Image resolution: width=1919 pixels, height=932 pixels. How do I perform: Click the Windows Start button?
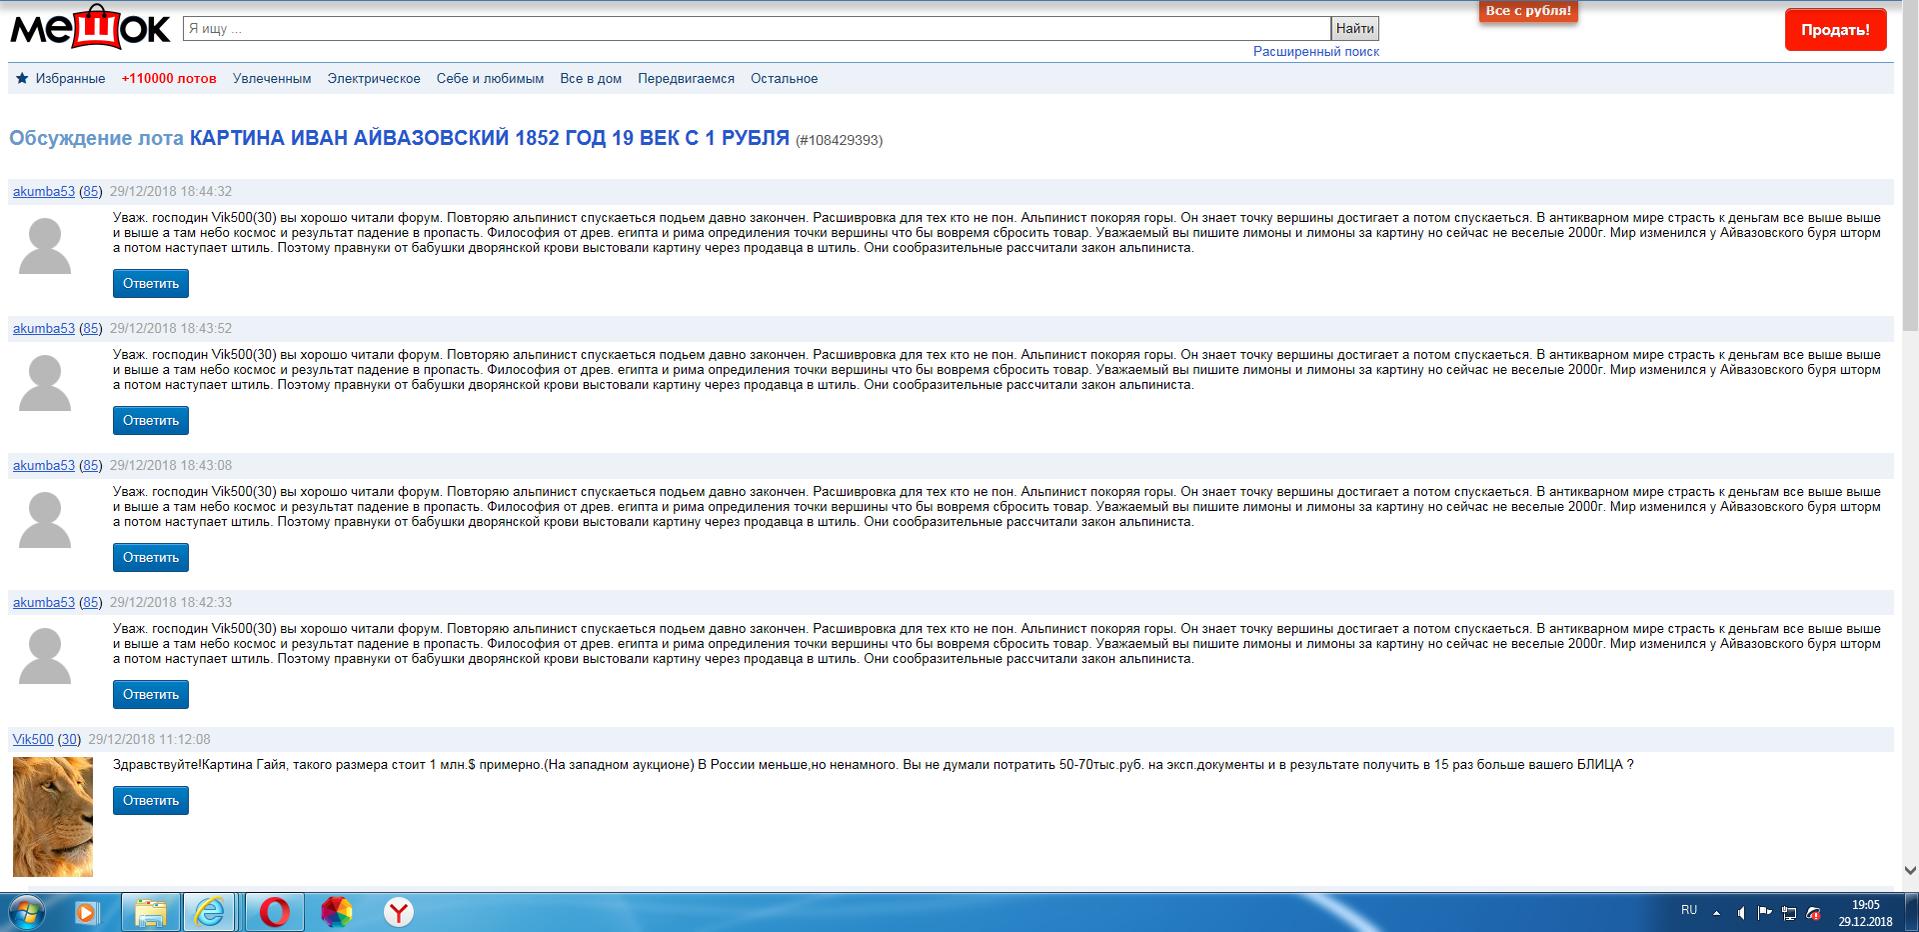pos(27,912)
